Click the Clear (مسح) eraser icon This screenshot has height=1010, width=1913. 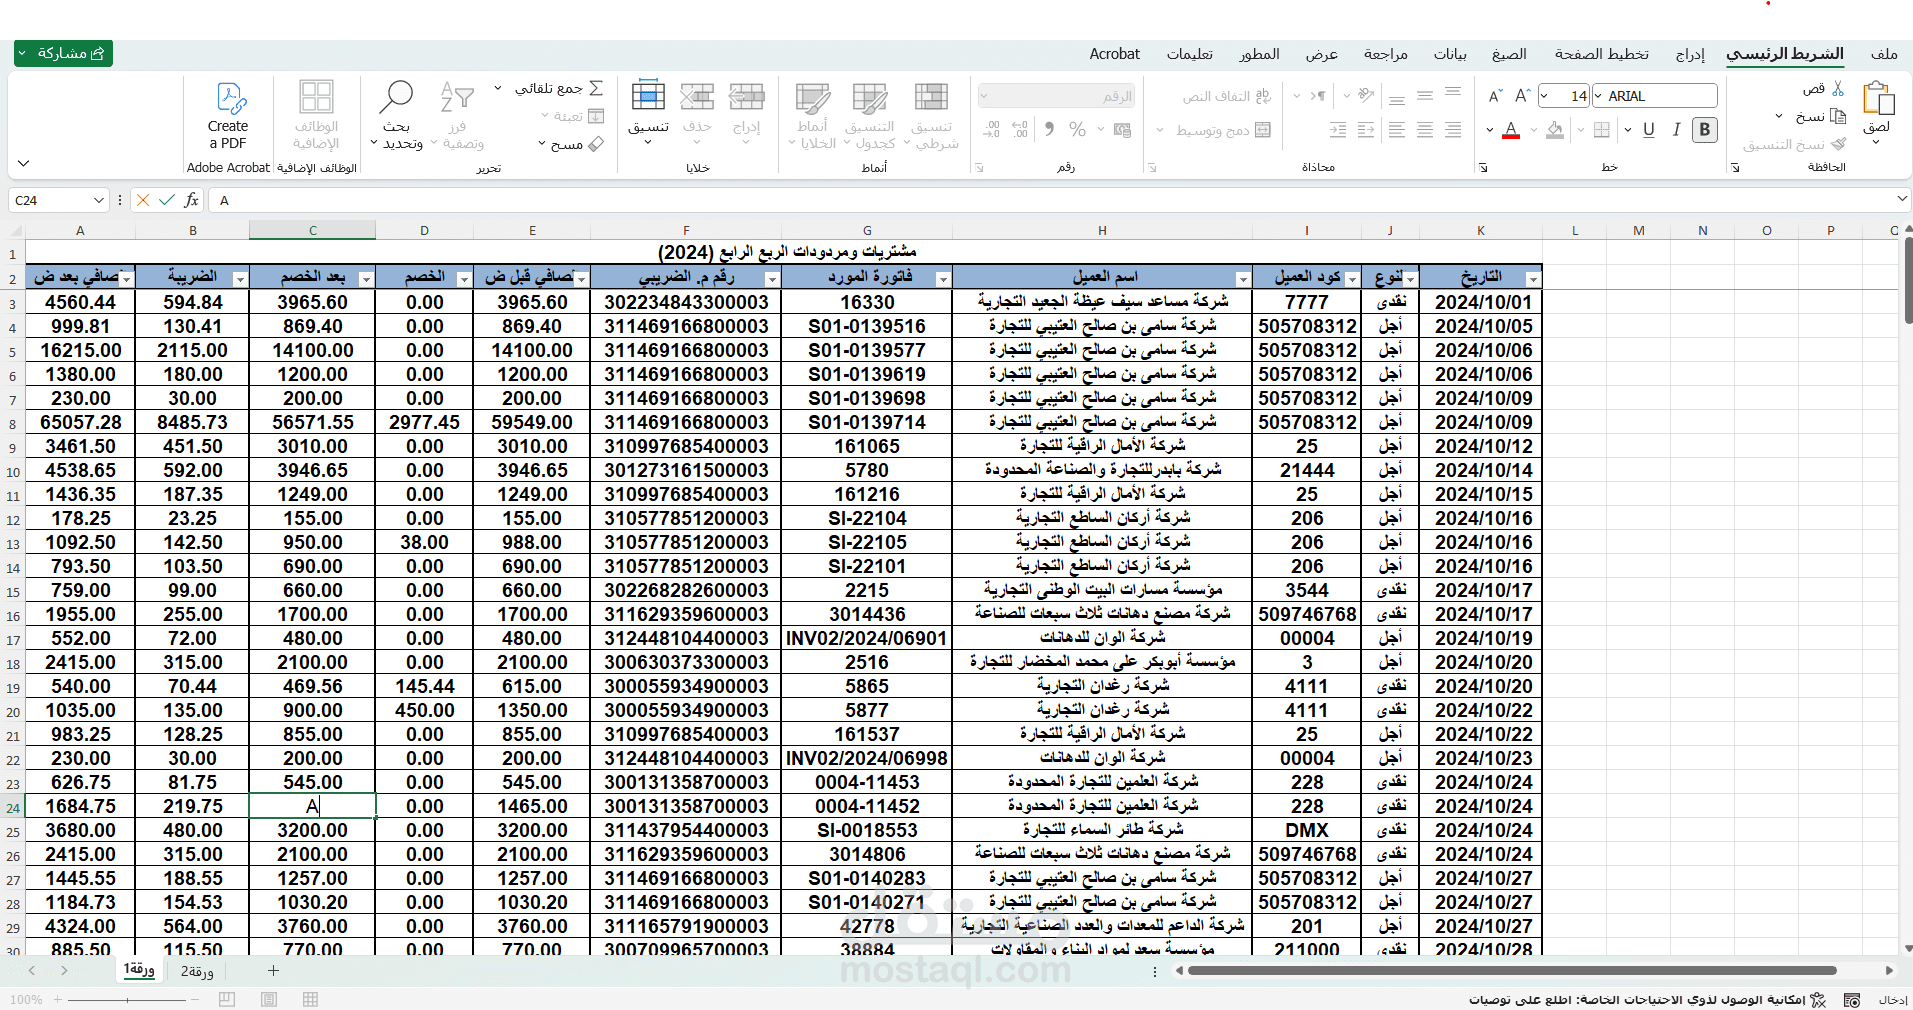[596, 144]
